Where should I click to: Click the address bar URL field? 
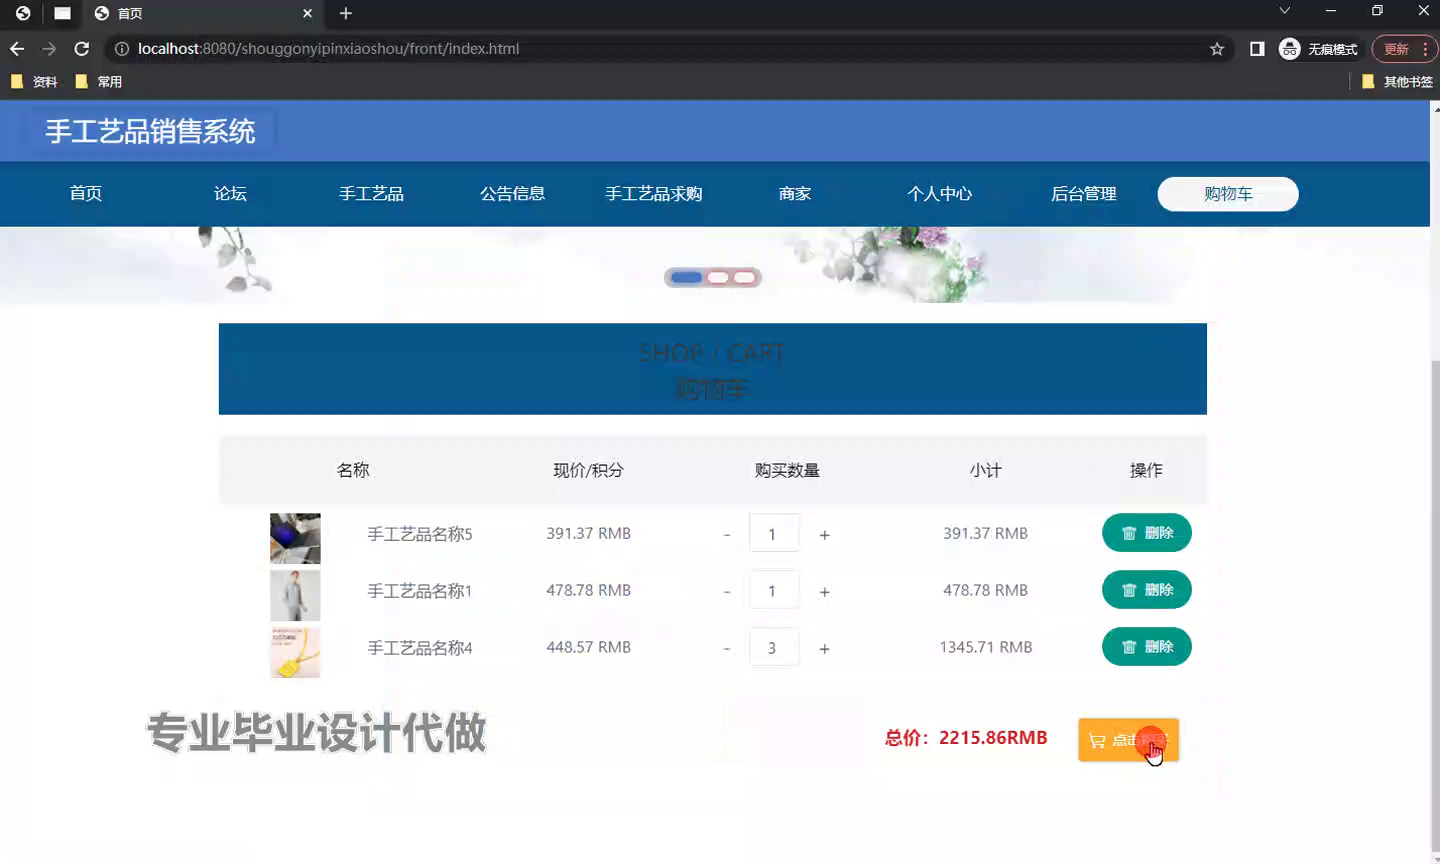(660, 49)
